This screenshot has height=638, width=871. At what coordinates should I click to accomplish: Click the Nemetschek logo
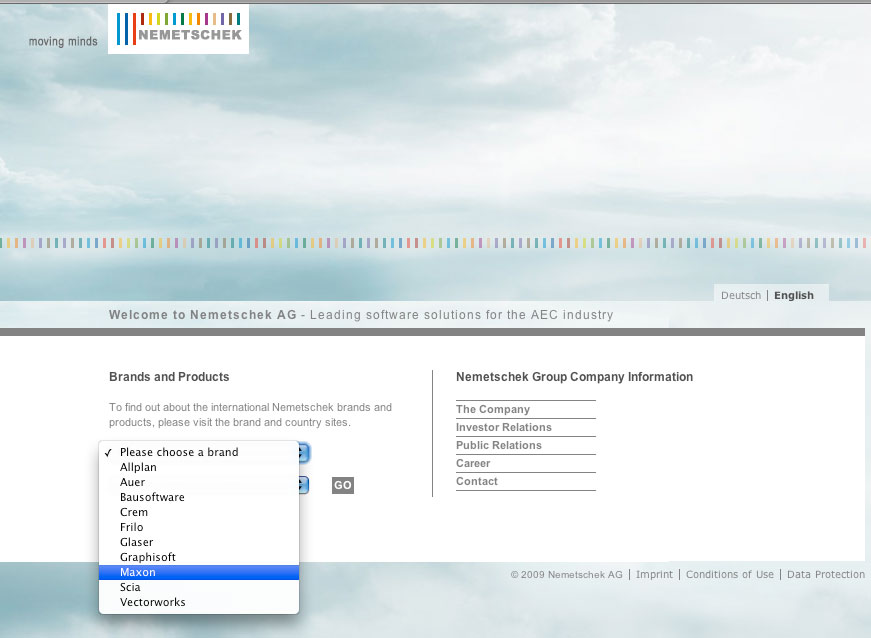pos(178,29)
